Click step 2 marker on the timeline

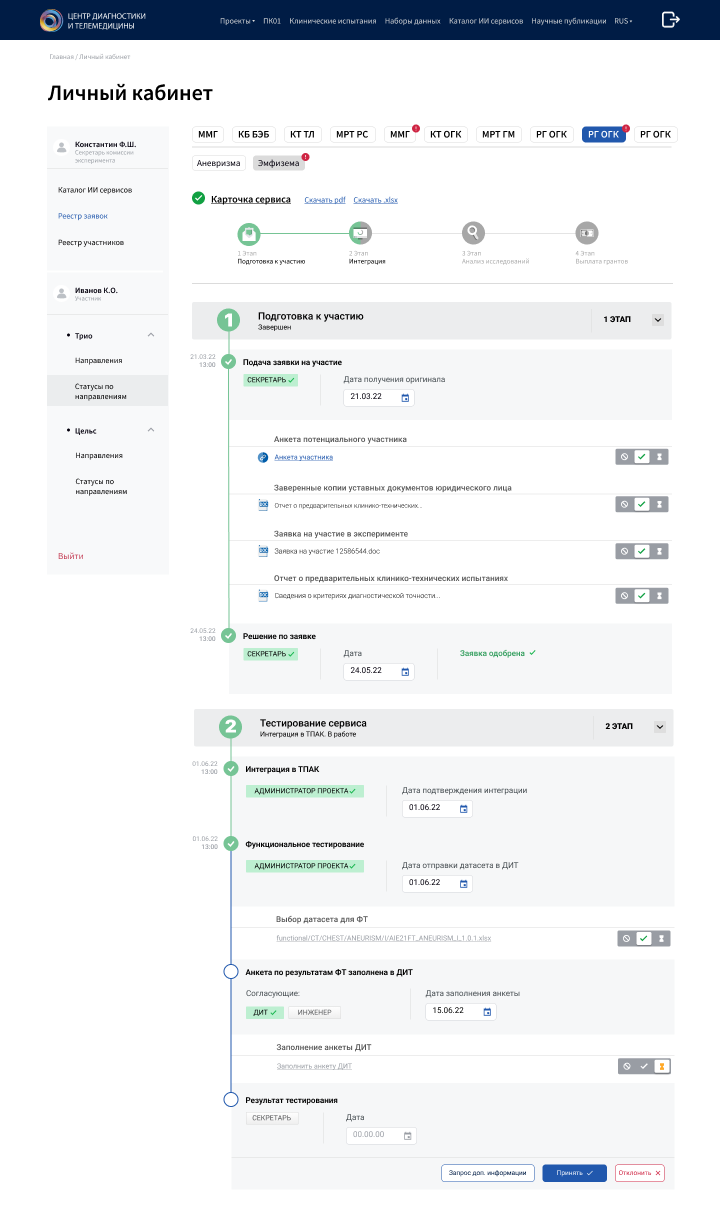231,727
